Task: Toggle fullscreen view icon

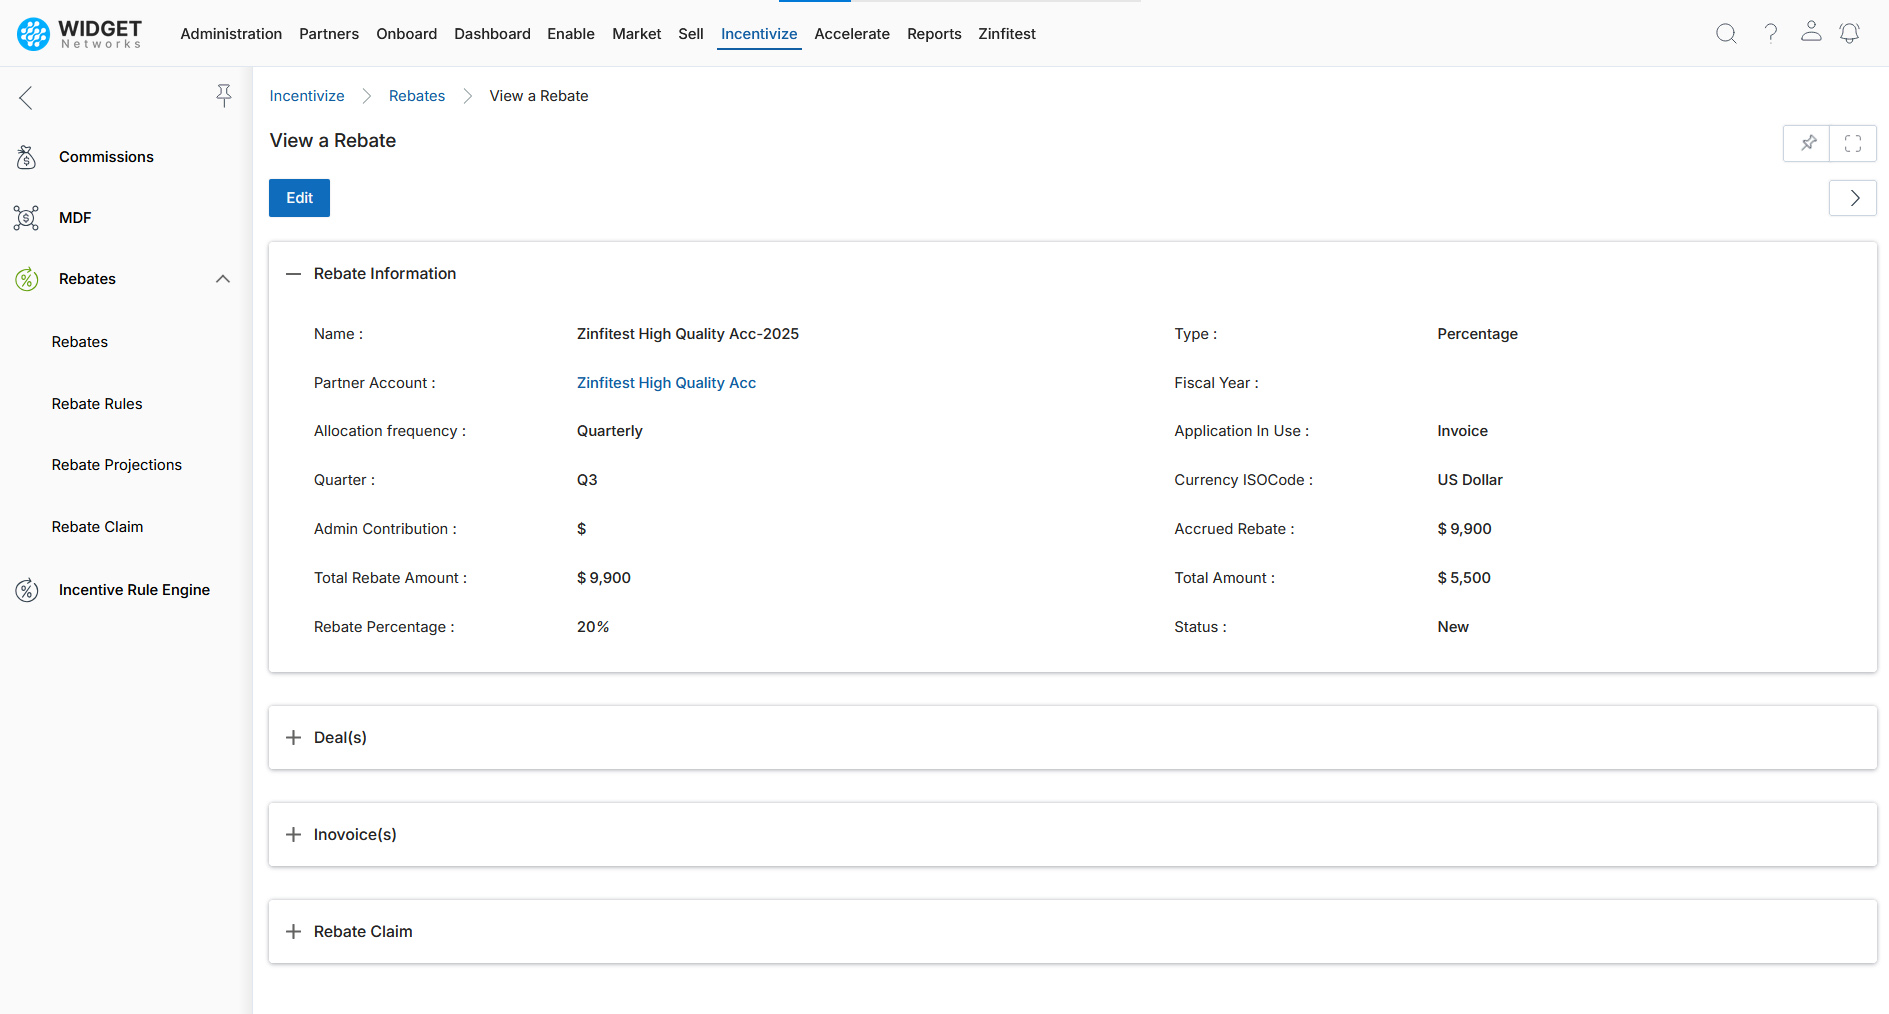Action: click(x=1853, y=143)
